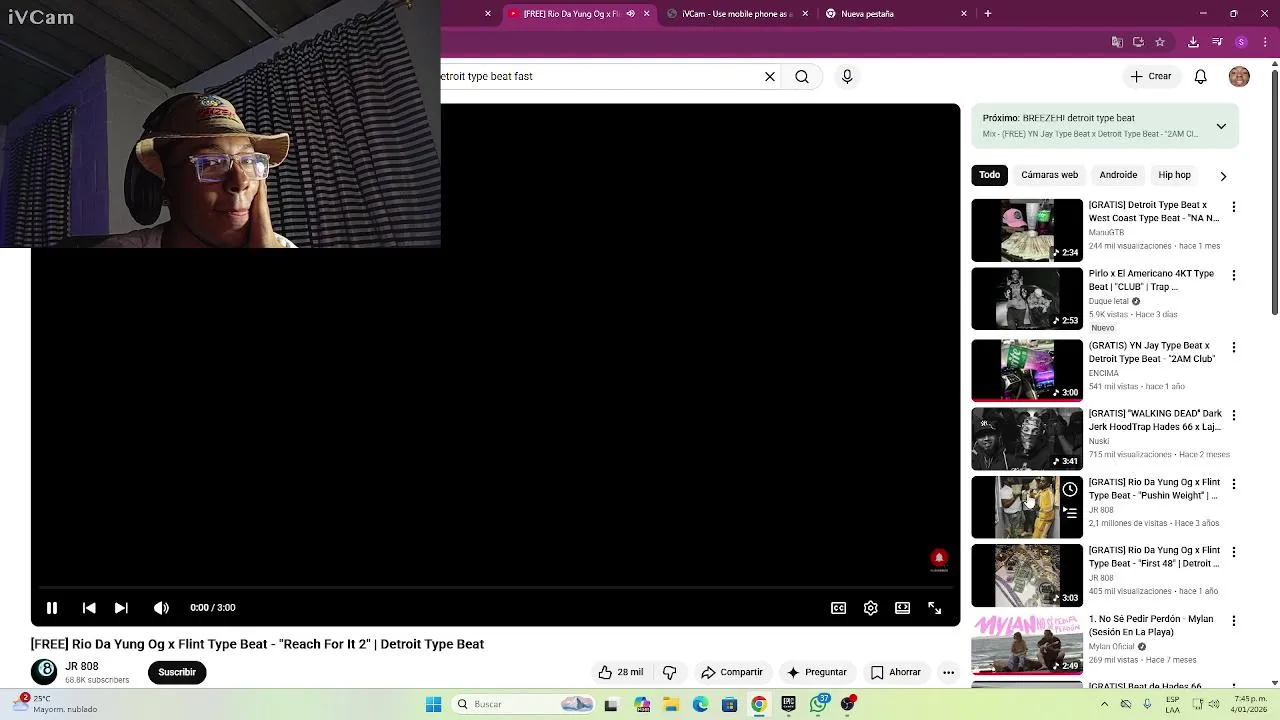Screen dimensions: 1280x720
Task: Open the Pirlo x El Americano thumbnail
Action: pyautogui.click(x=1027, y=299)
